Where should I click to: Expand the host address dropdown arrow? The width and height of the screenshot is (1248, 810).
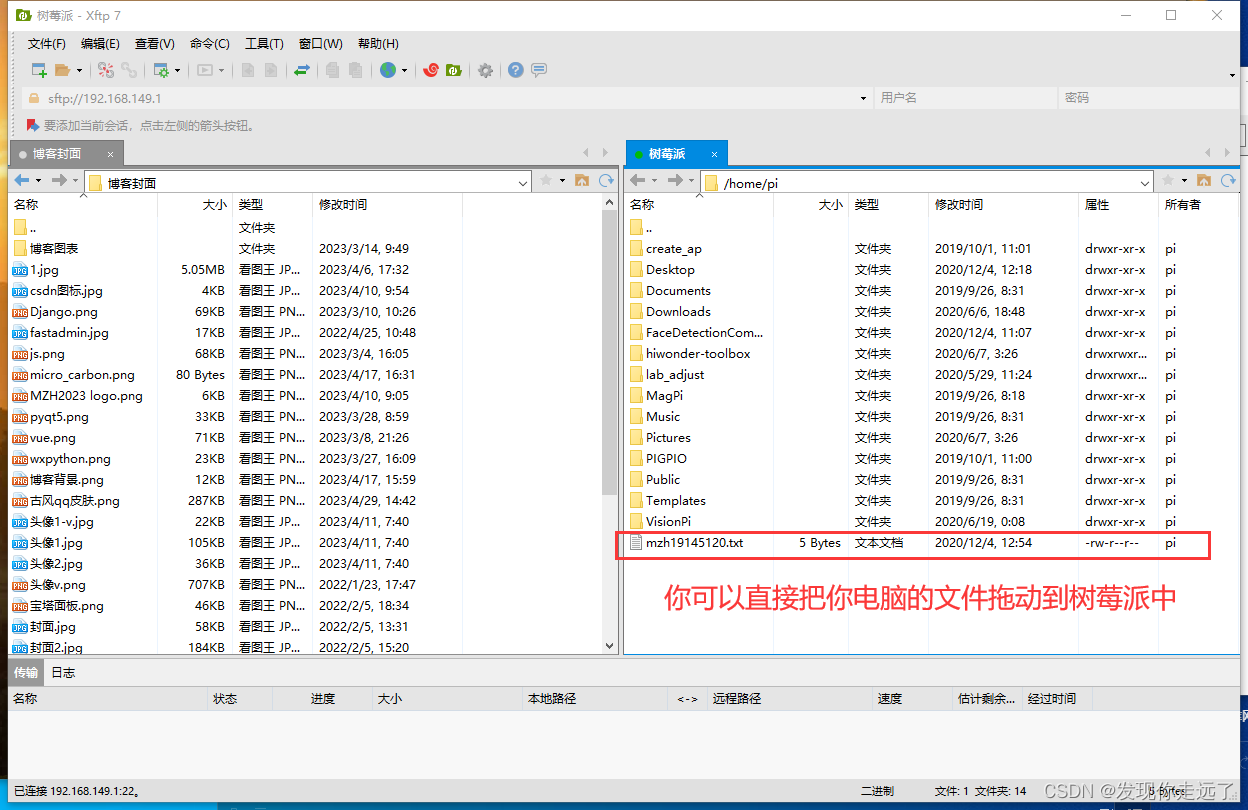[x=864, y=98]
